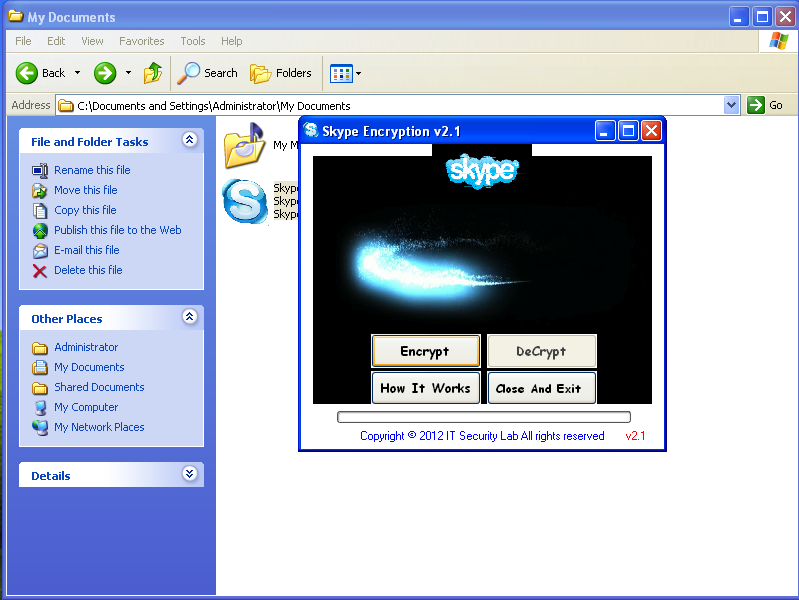Open Back history dropdown arrow
This screenshot has height=600, width=799.
coord(77,73)
